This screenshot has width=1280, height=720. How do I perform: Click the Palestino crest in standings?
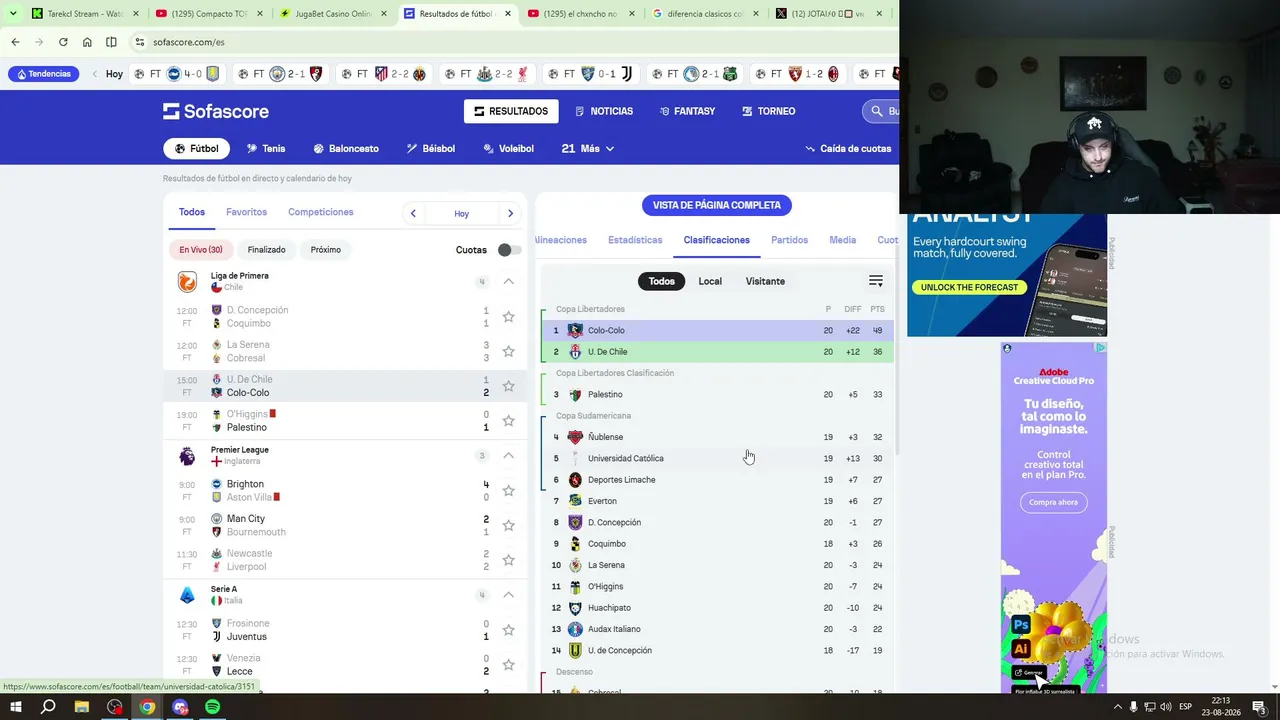click(575, 394)
